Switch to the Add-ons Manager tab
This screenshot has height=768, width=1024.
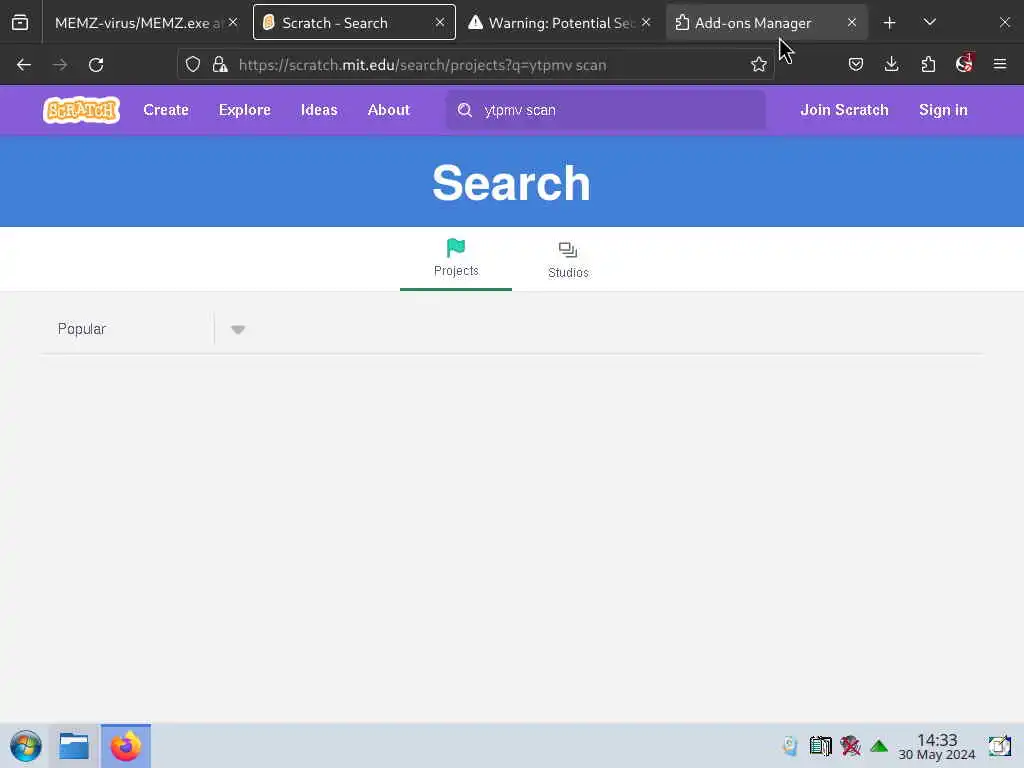coord(767,23)
